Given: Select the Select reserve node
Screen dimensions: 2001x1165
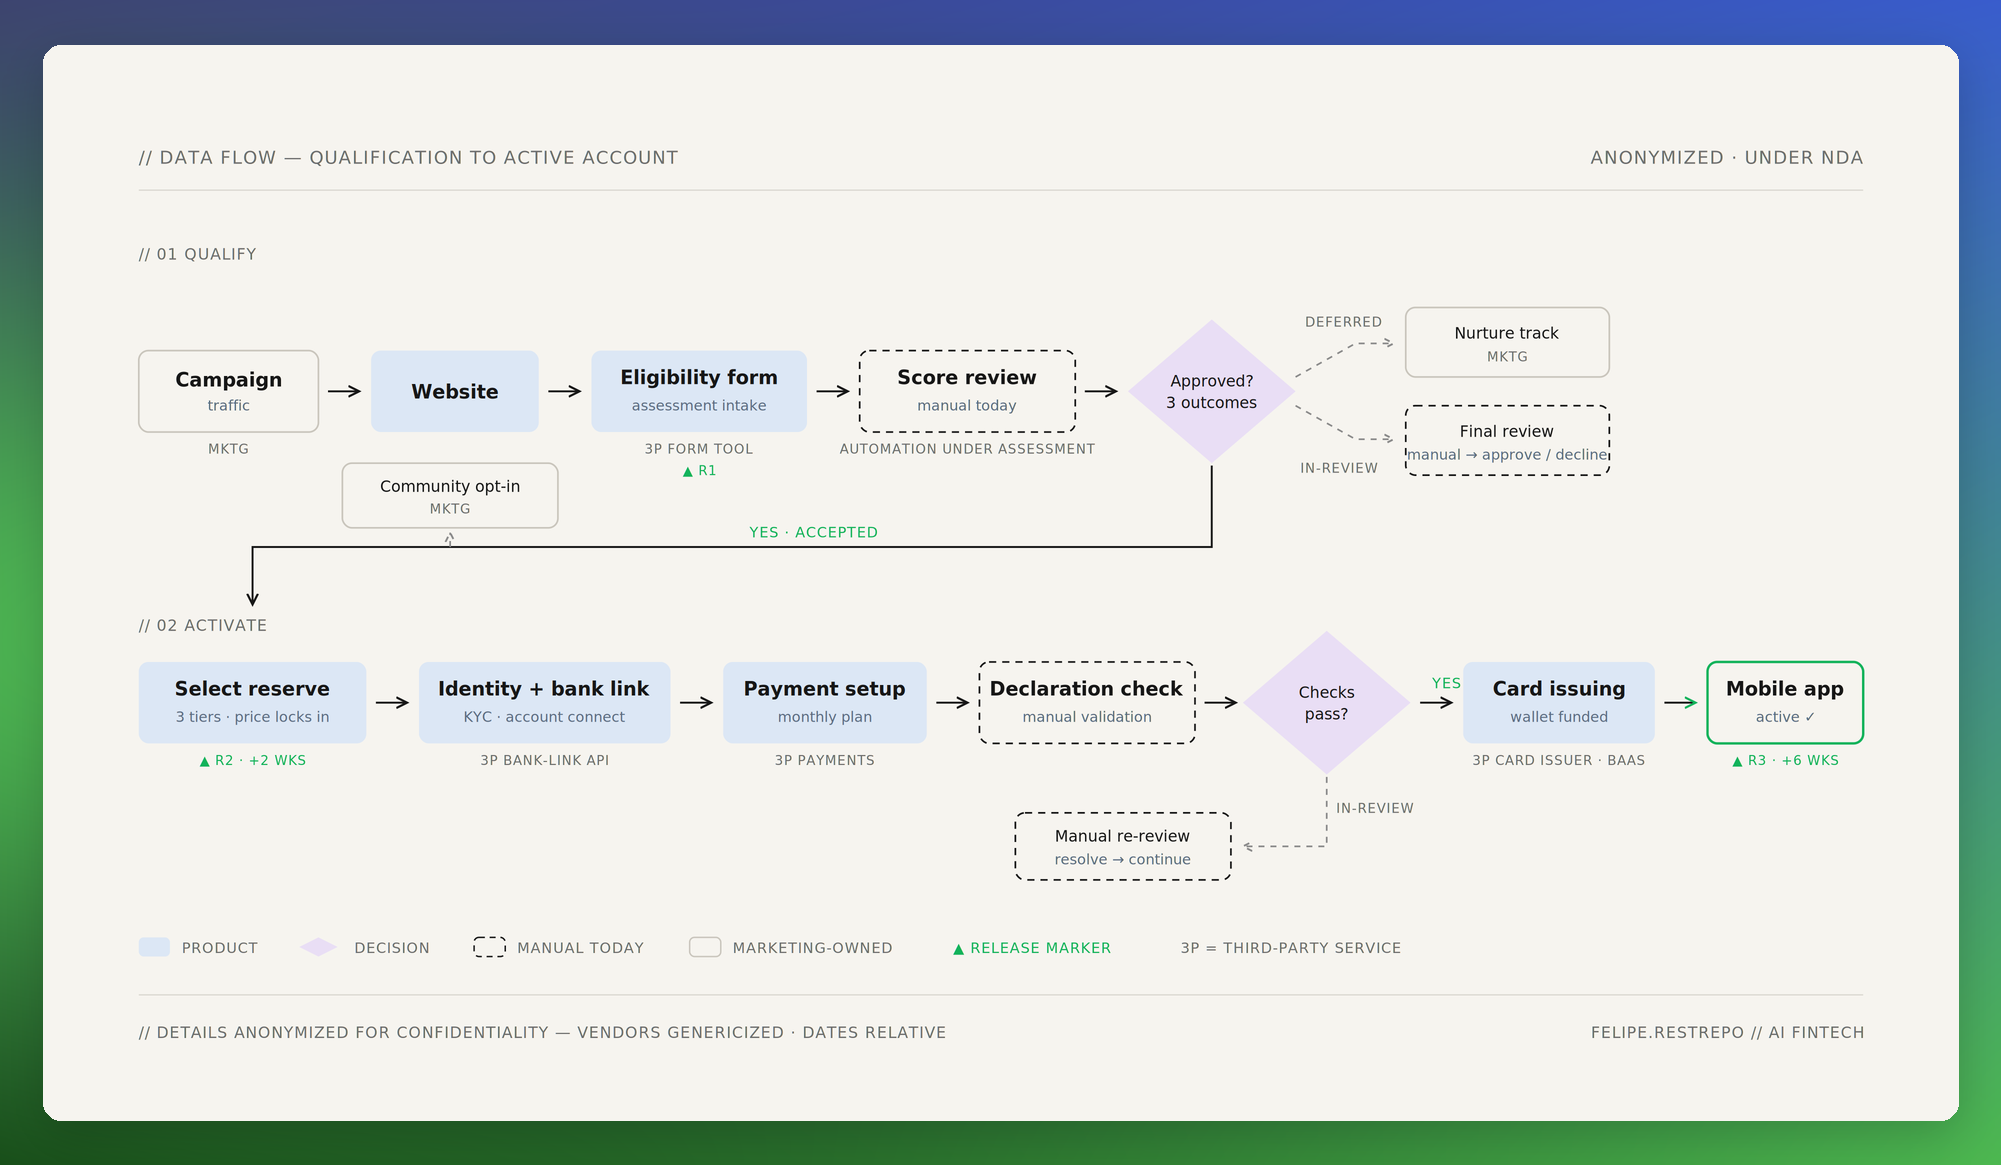Looking at the screenshot, I should [252, 702].
